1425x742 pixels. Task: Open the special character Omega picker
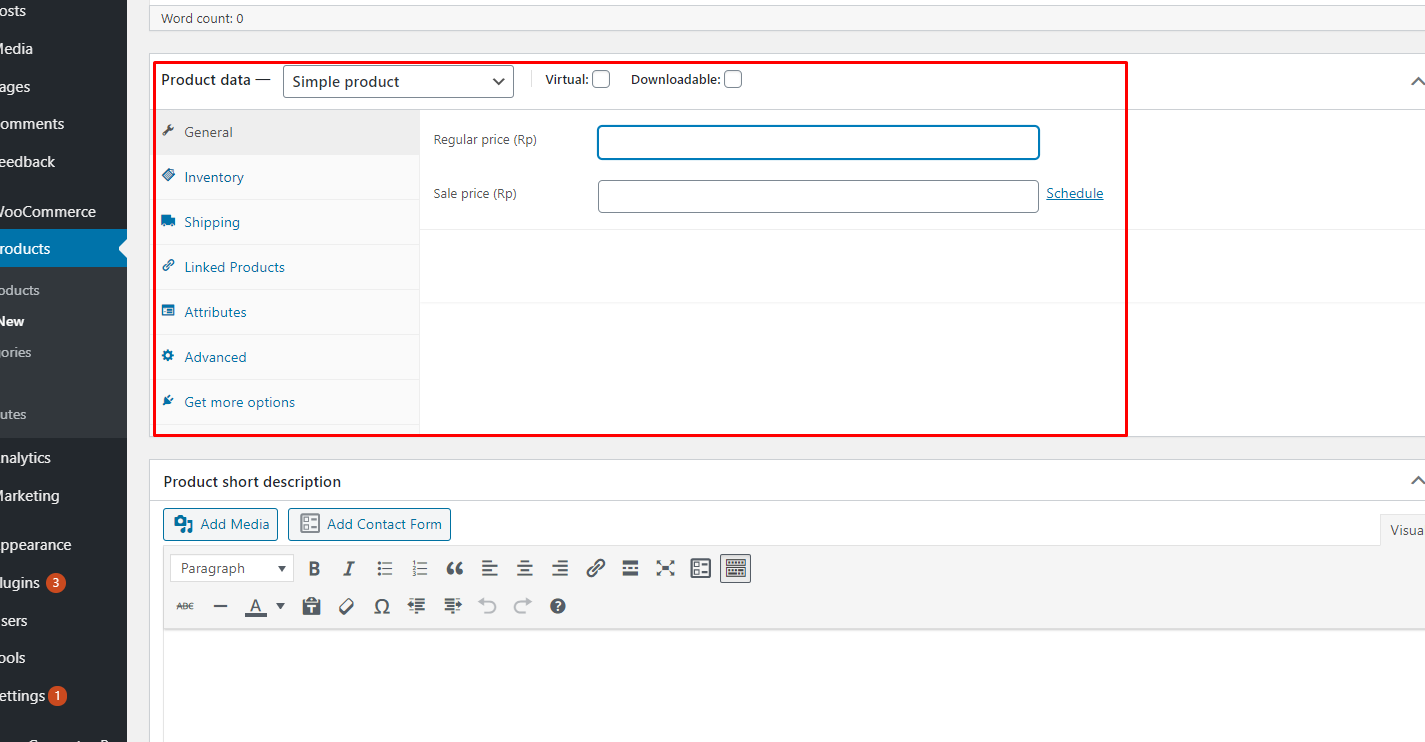(x=381, y=606)
